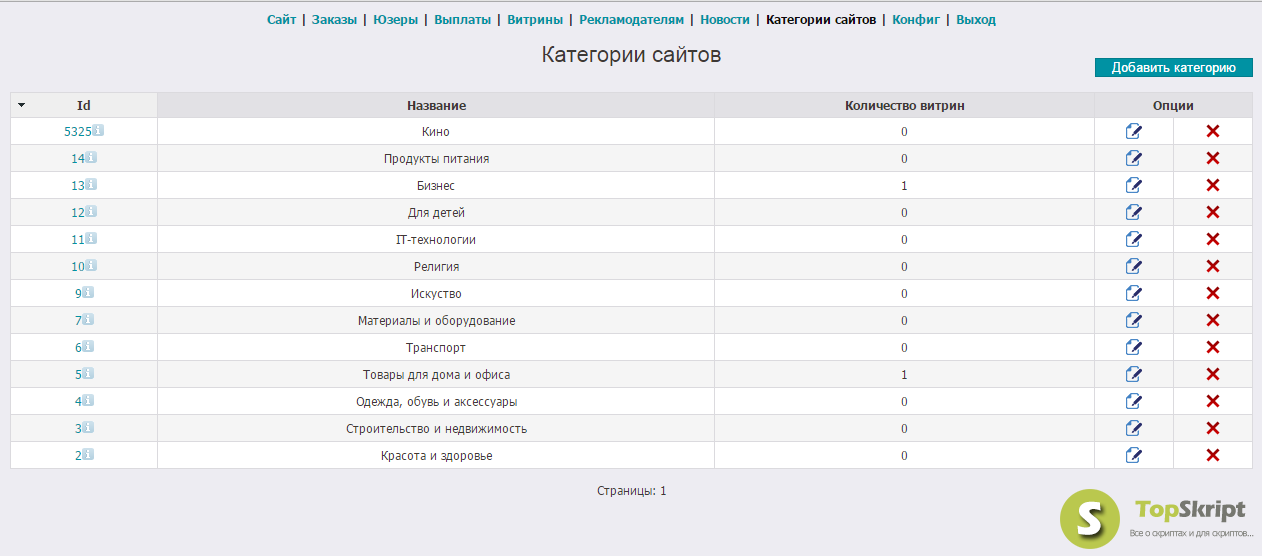Delete the Товары для дома и офиса category
This screenshot has height=556, width=1262.
1213,374
